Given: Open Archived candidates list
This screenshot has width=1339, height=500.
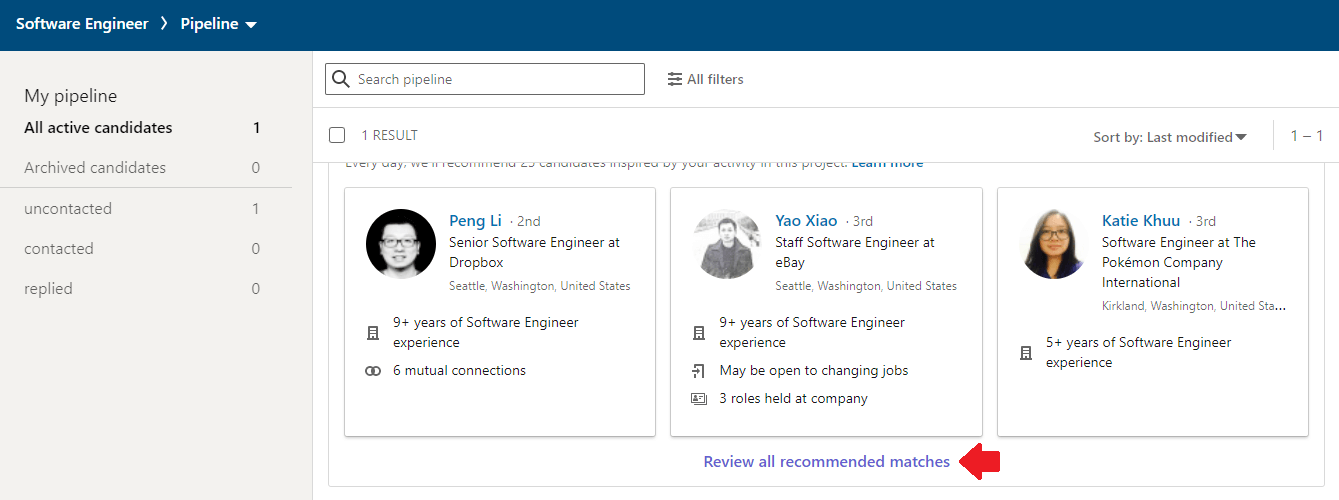Looking at the screenshot, I should pos(142,168).
